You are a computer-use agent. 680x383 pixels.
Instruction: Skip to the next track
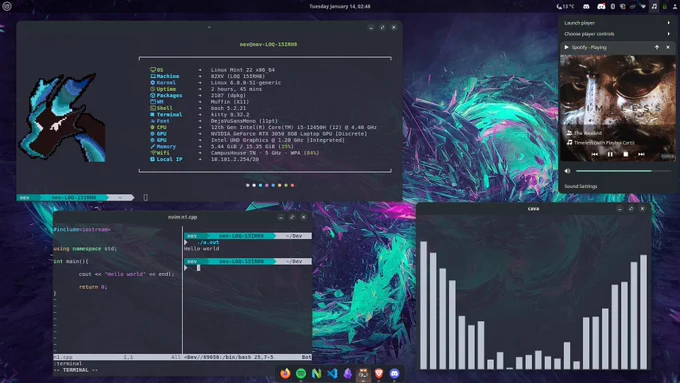[641, 154]
